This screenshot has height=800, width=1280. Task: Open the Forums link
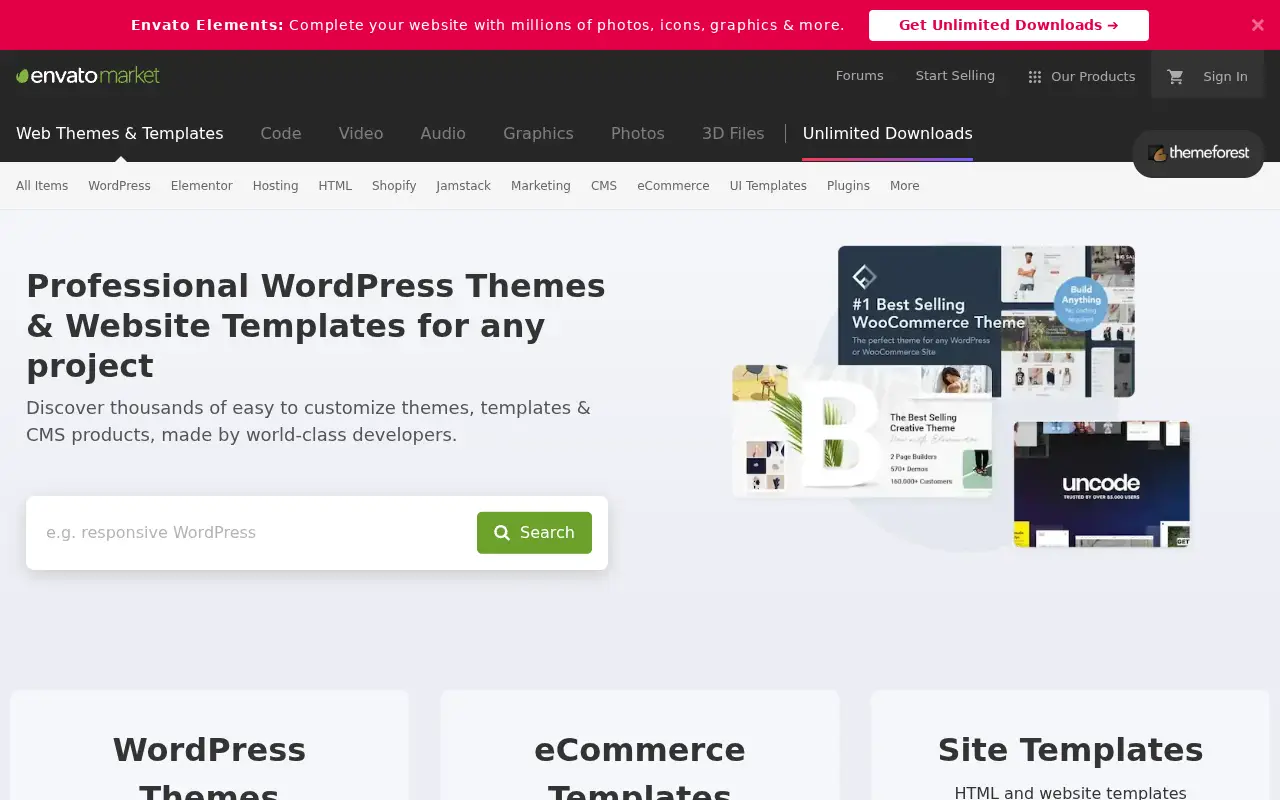[x=860, y=76]
